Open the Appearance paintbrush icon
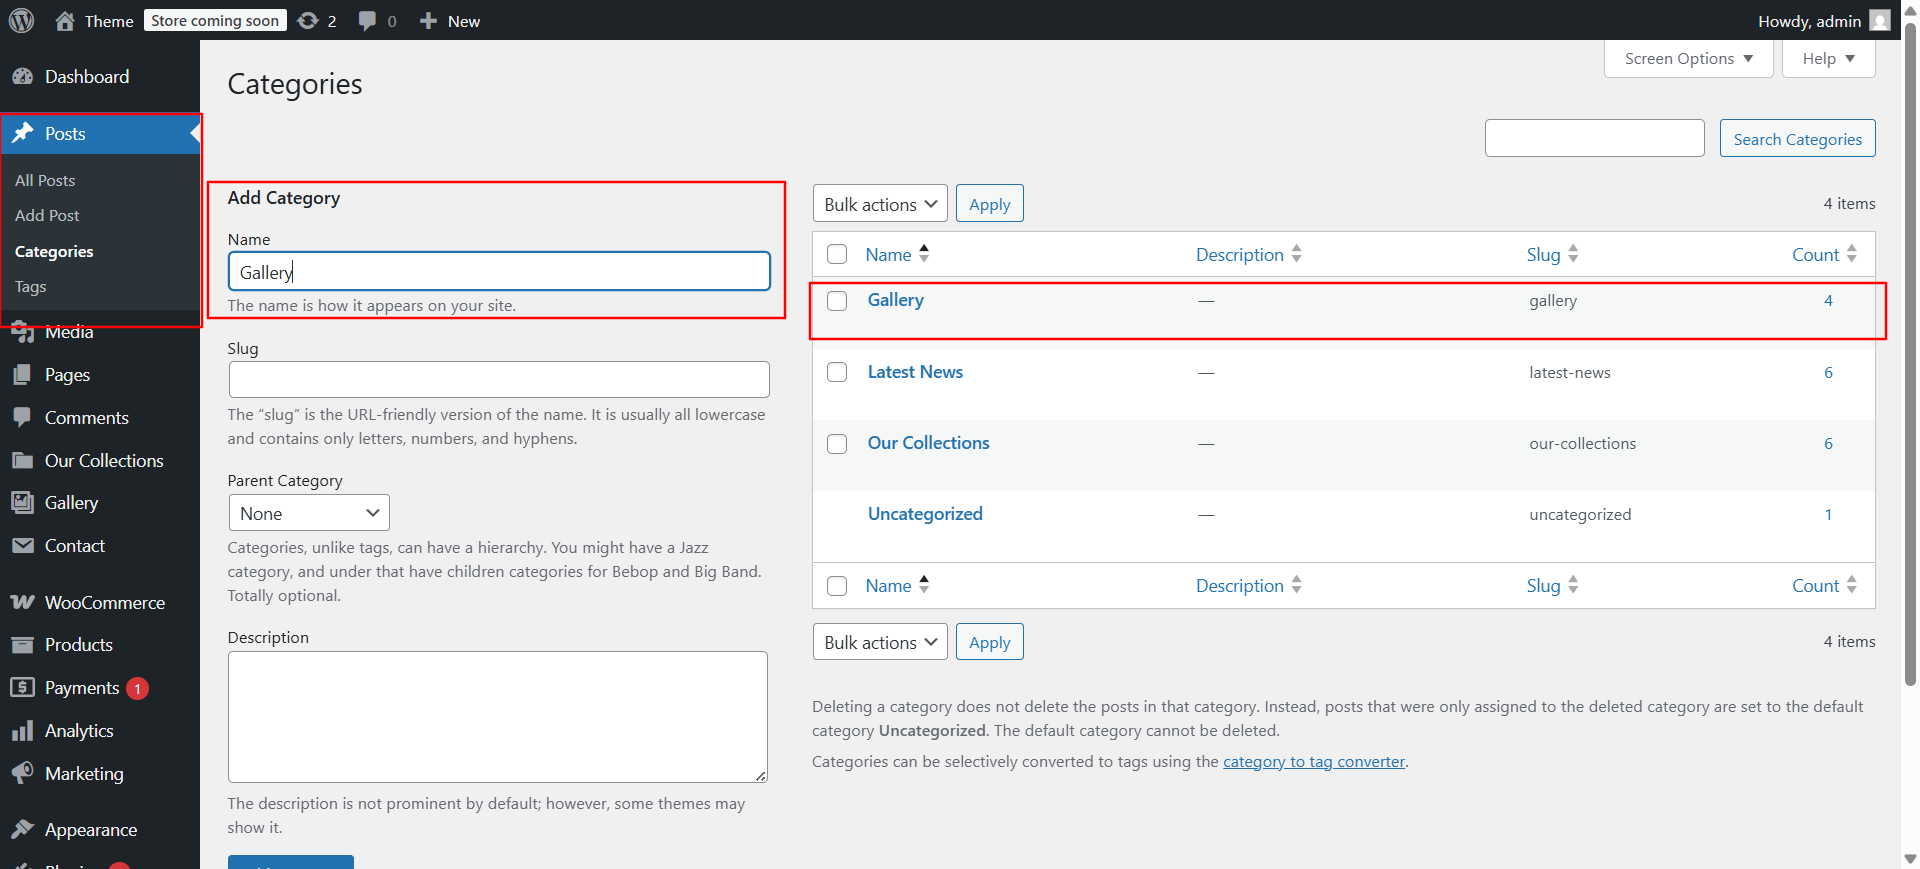This screenshot has height=869, width=1920. [x=22, y=830]
